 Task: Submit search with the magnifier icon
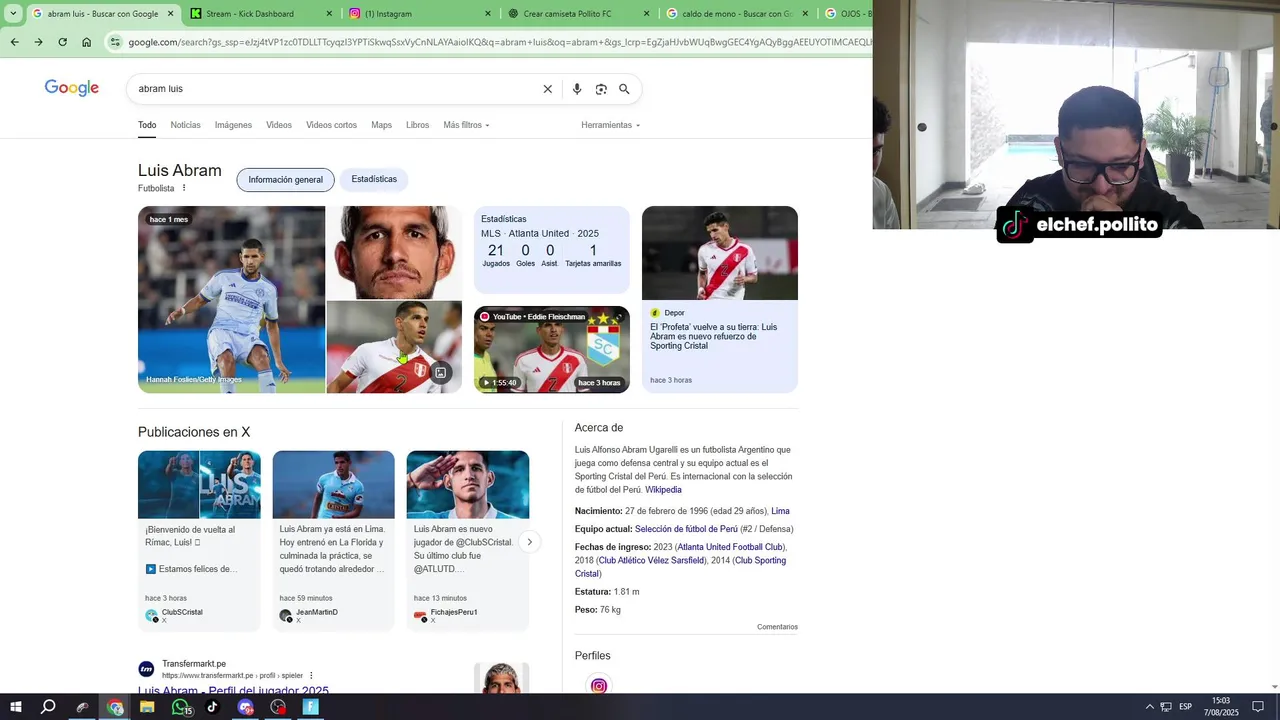tap(624, 89)
